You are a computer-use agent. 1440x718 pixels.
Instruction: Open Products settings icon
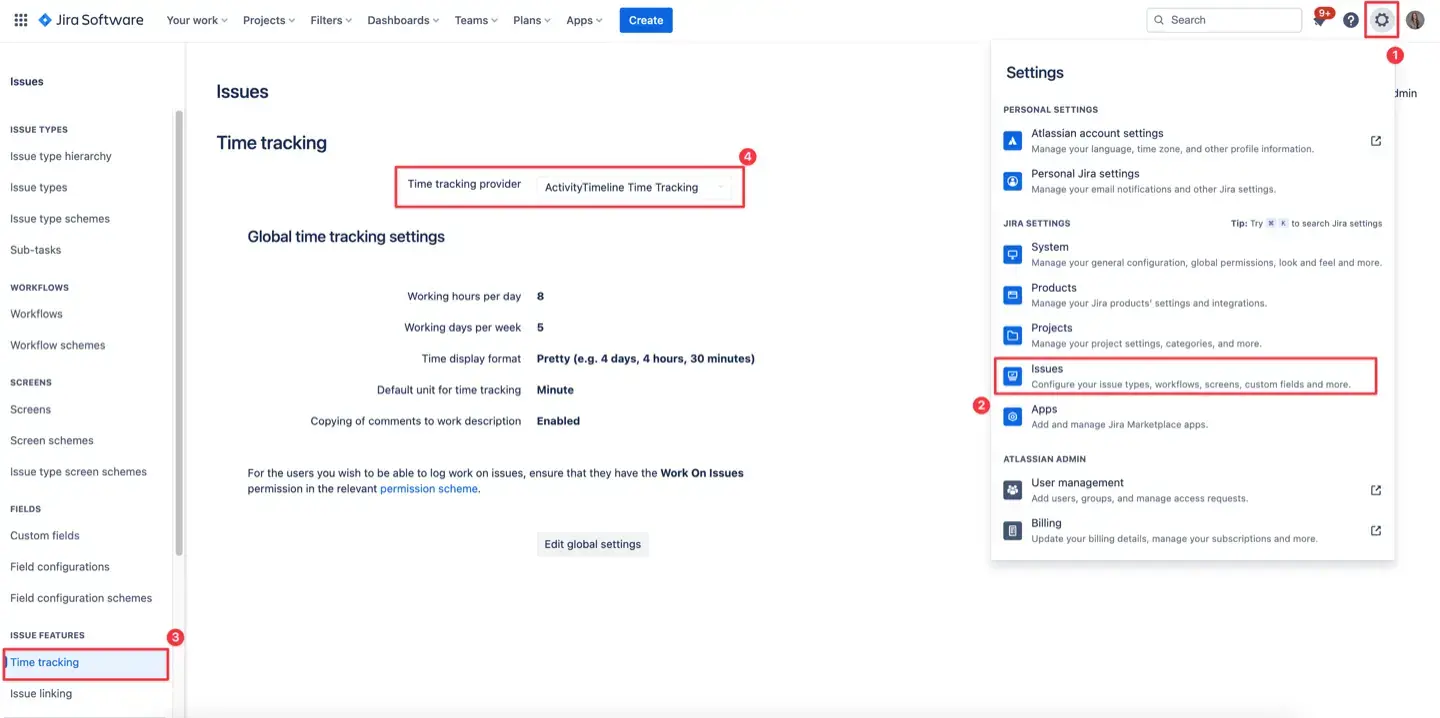(1012, 294)
